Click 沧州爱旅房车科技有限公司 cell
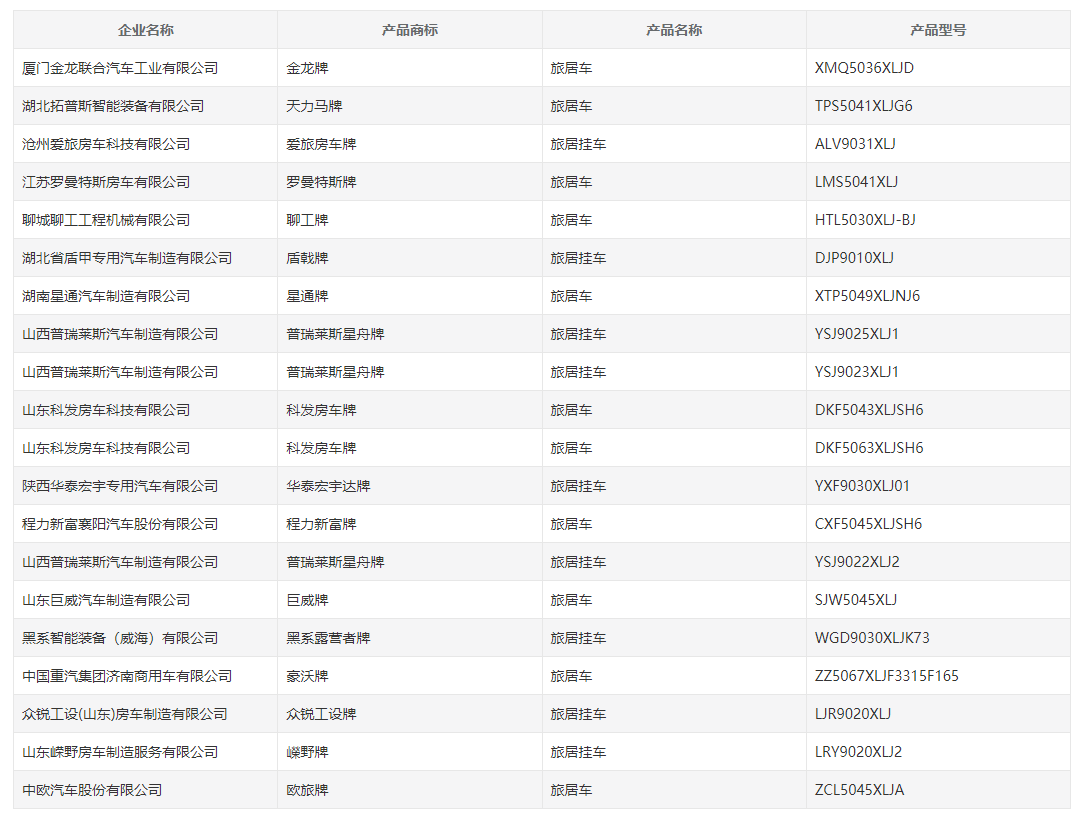 [145, 144]
